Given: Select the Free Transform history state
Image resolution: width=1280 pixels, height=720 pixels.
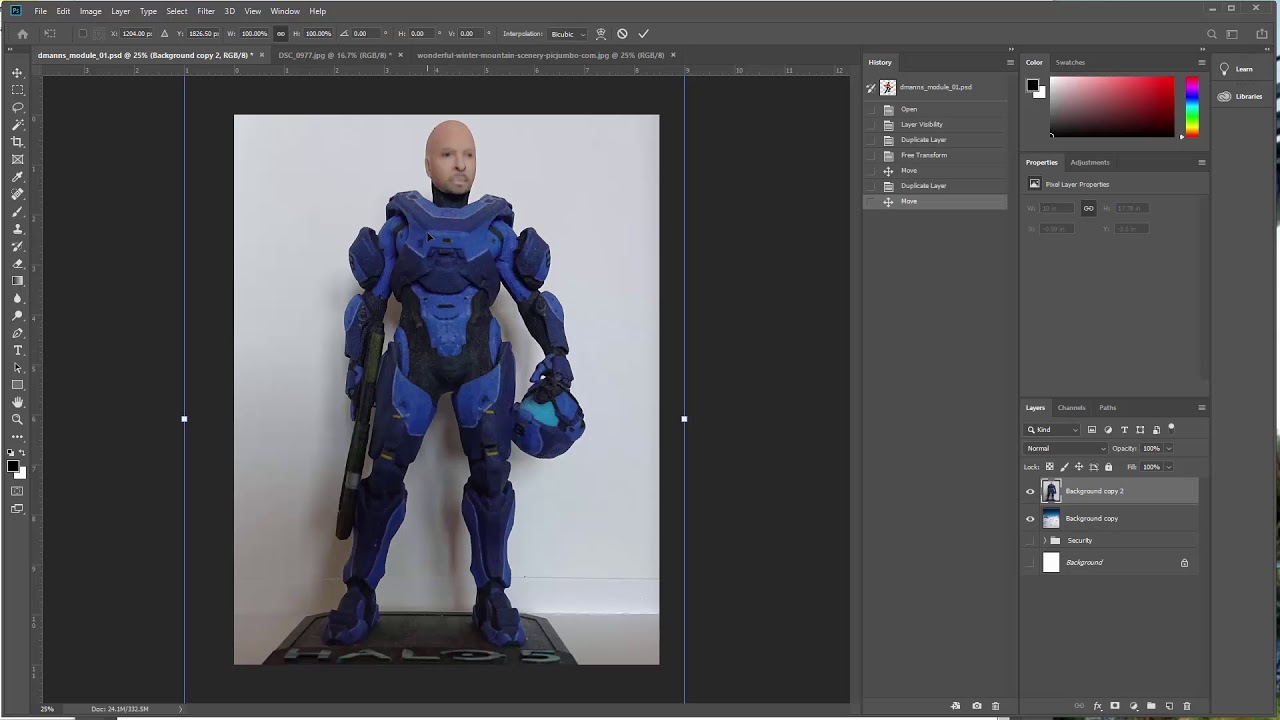Looking at the screenshot, I should (936, 155).
